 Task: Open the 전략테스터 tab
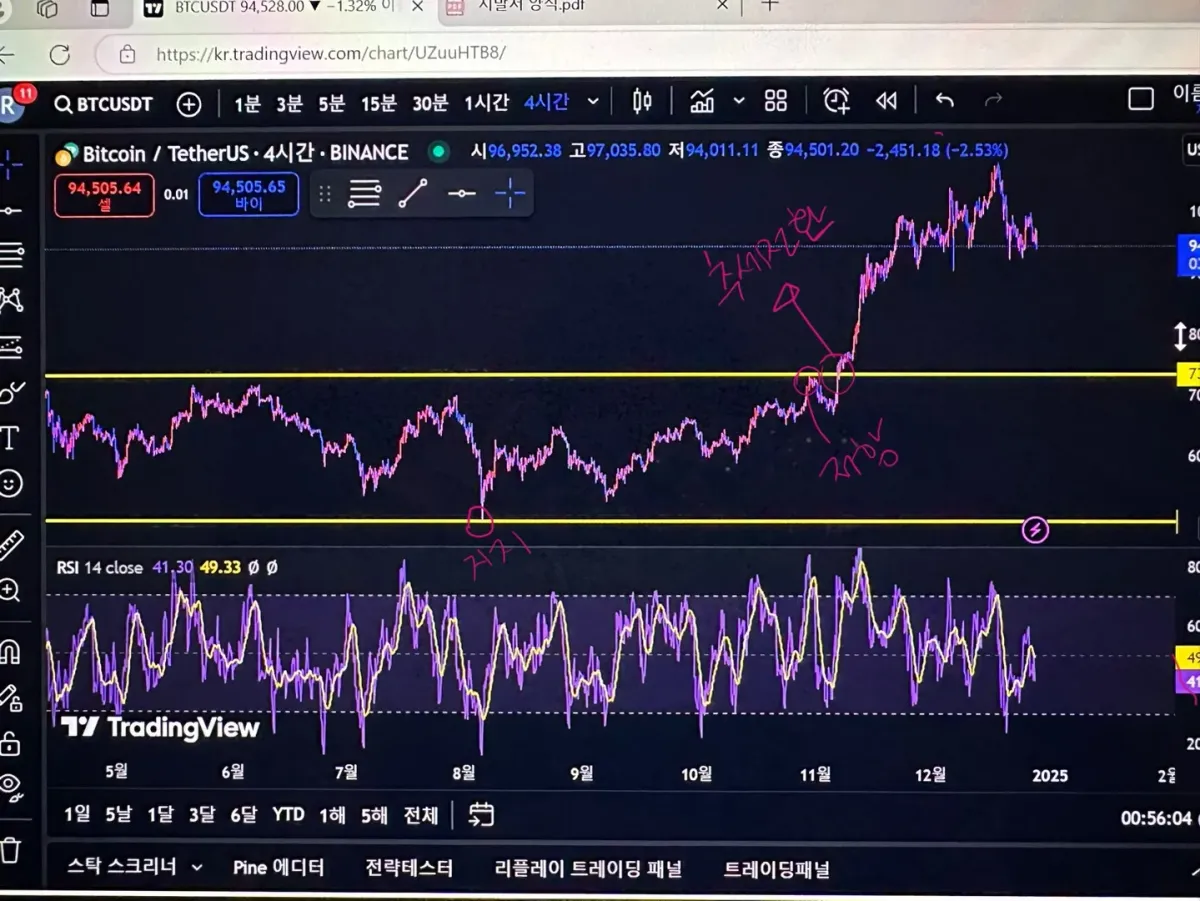pos(409,868)
